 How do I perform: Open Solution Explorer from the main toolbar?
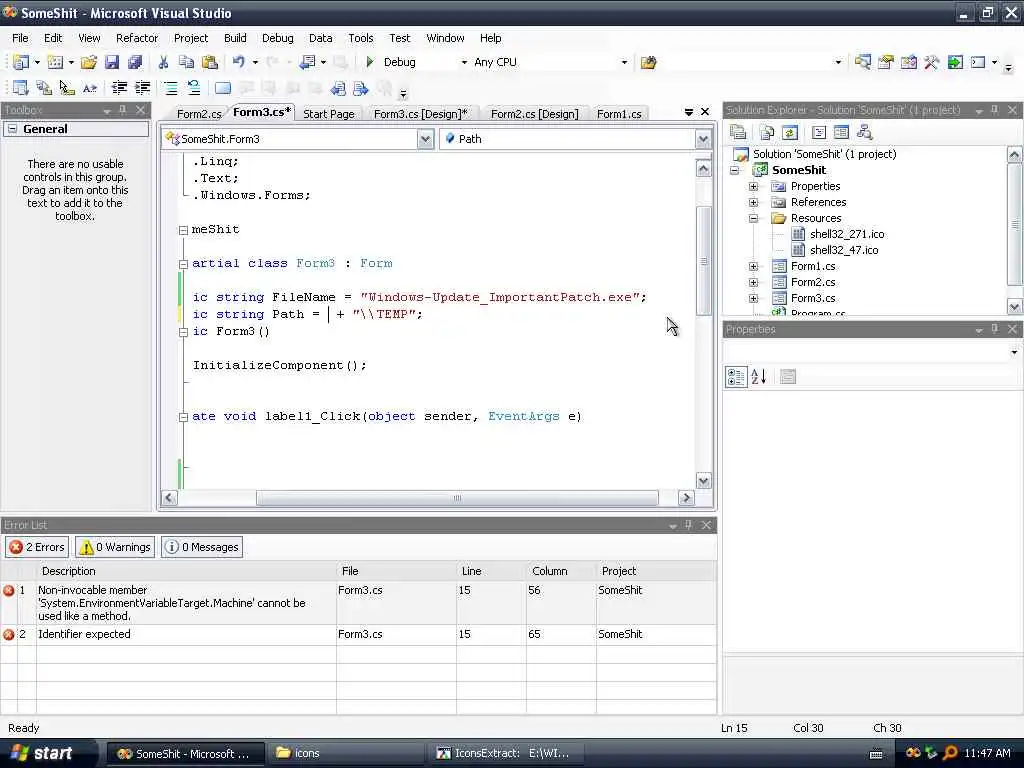tap(863, 62)
